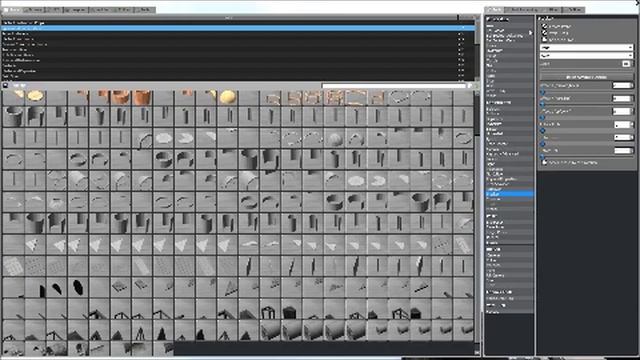This screenshot has width=640, height=360.
Task: Tick the unchecked third checkbox at top of properties panel
Action: pyautogui.click(x=544, y=39)
